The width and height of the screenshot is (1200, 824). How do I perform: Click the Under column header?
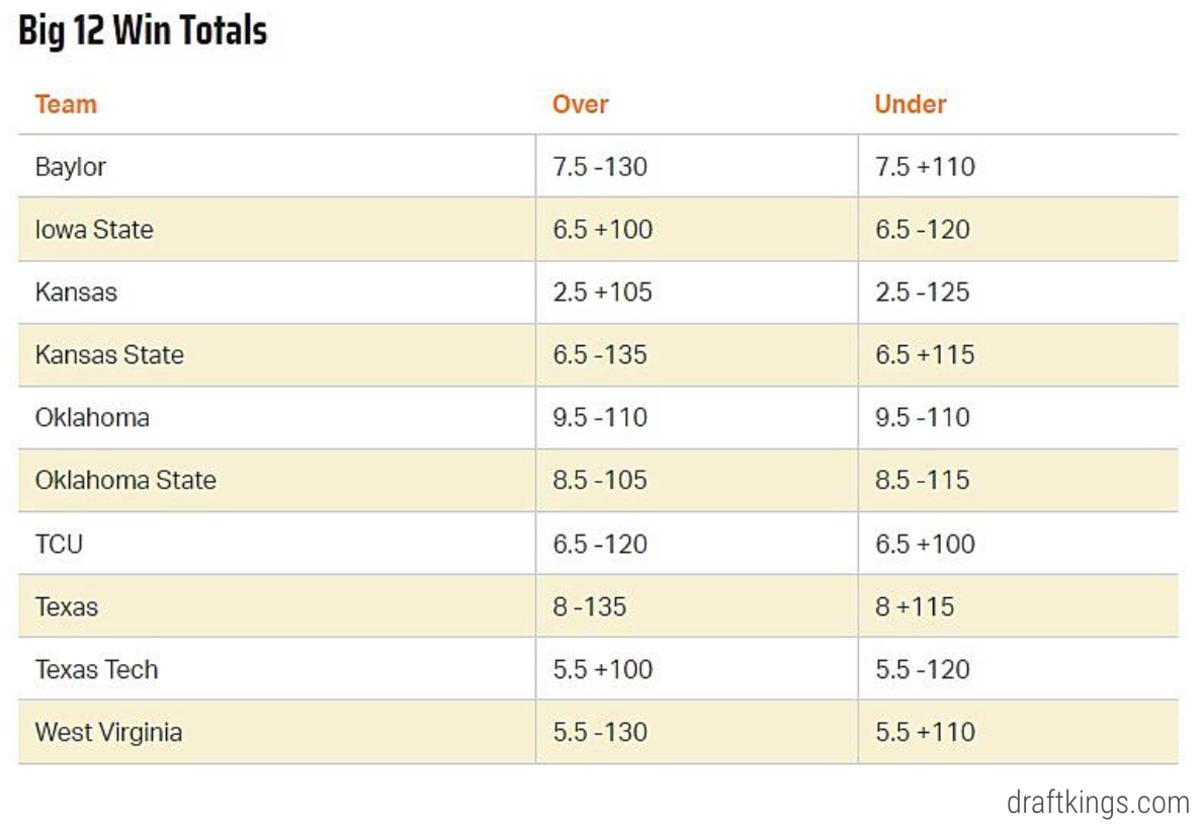pyautogui.click(x=910, y=104)
